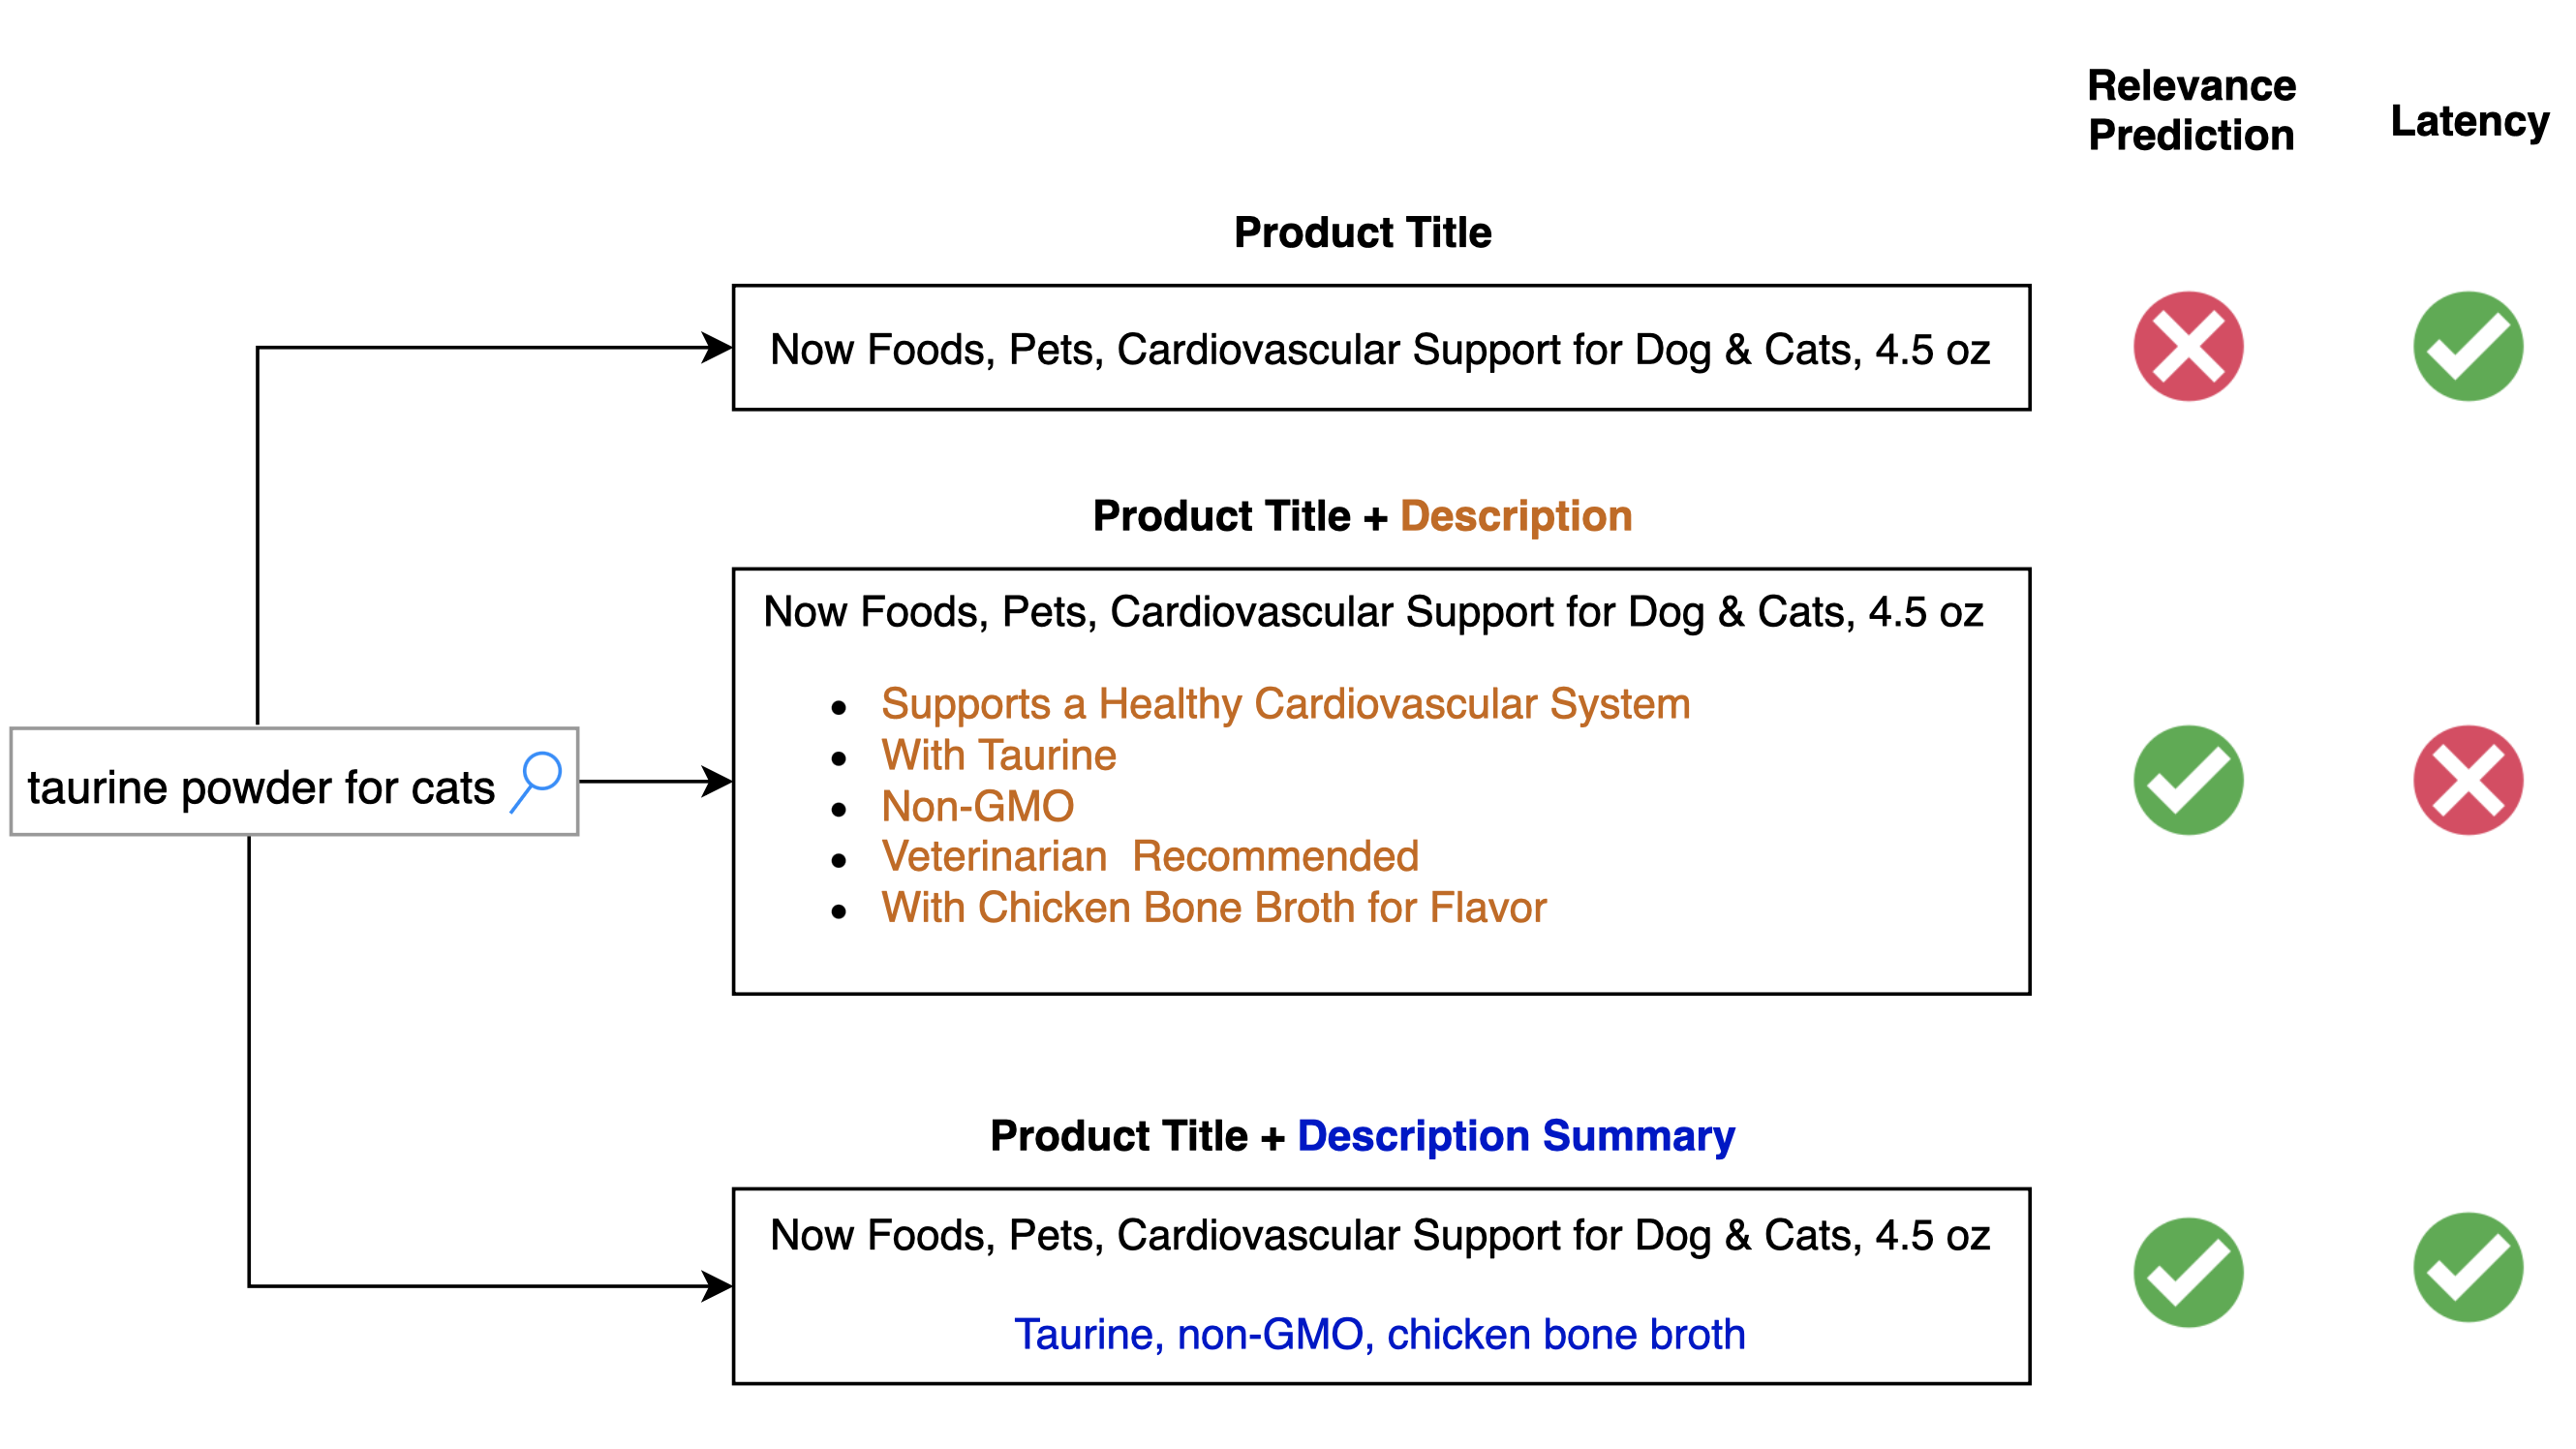Click the blue "Description Summary" heading text

(x=1515, y=1136)
